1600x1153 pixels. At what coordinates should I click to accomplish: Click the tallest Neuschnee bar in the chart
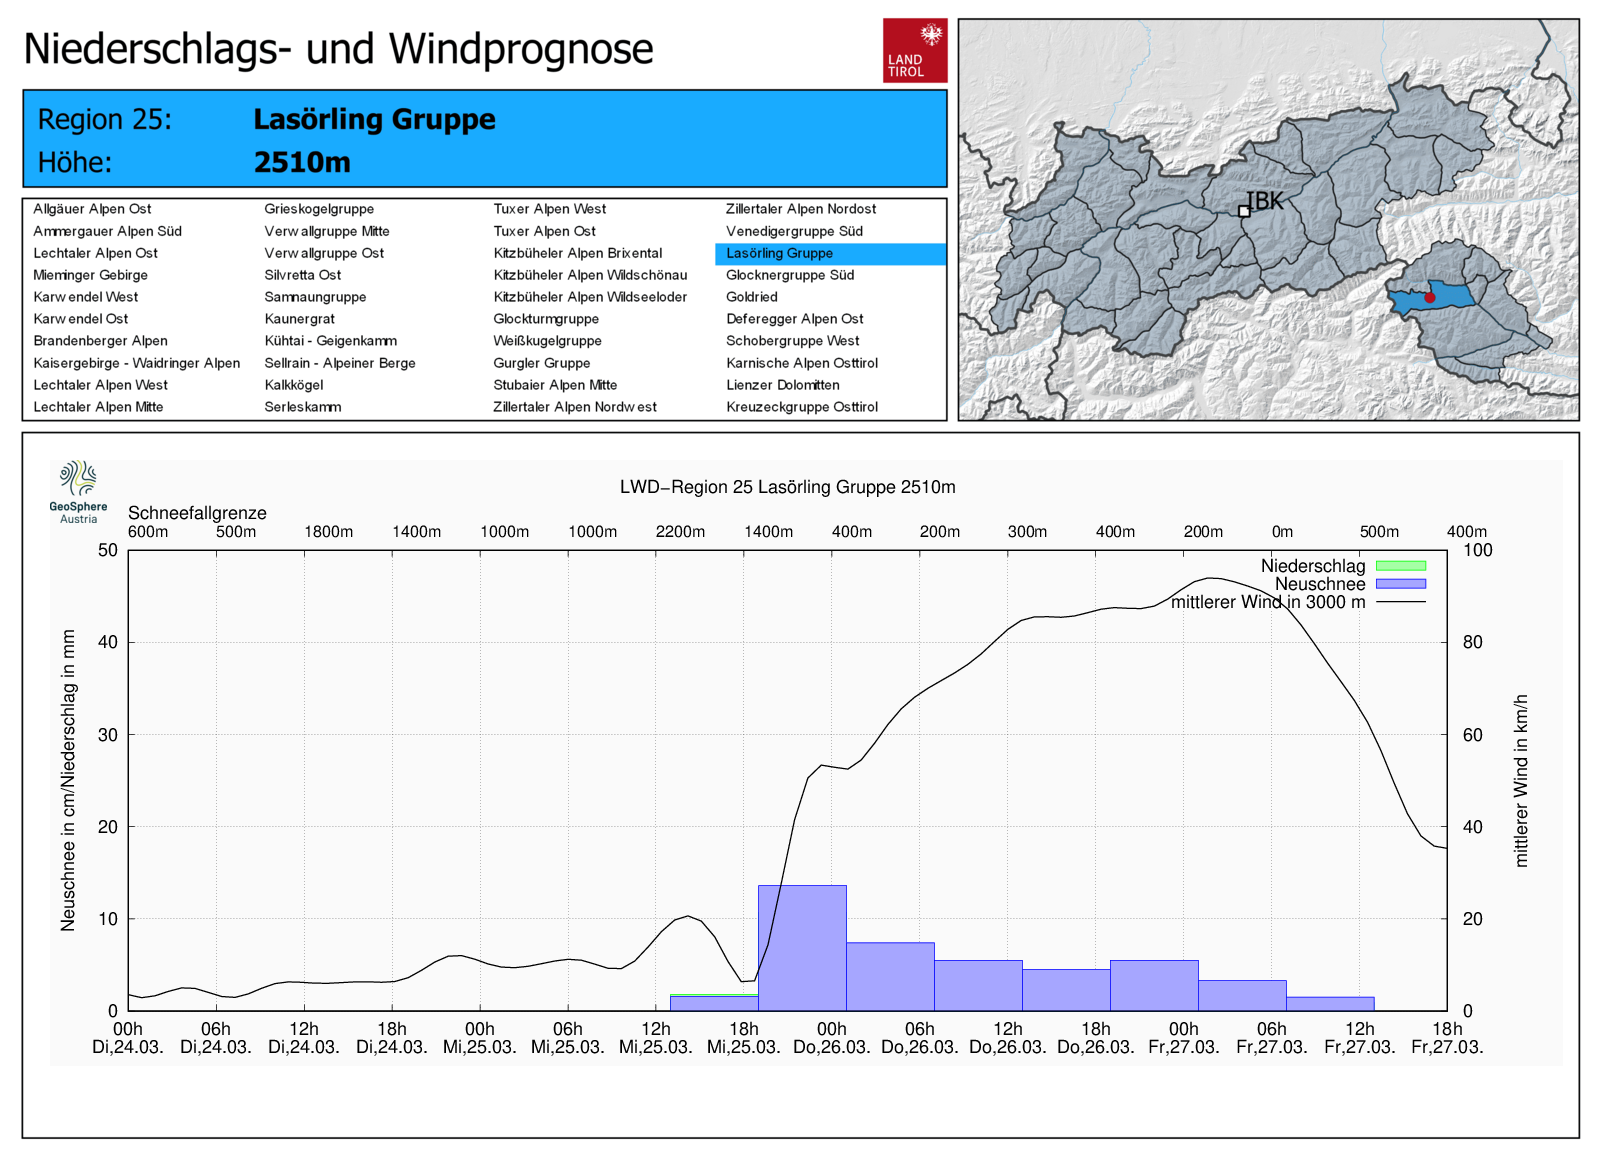[802, 947]
